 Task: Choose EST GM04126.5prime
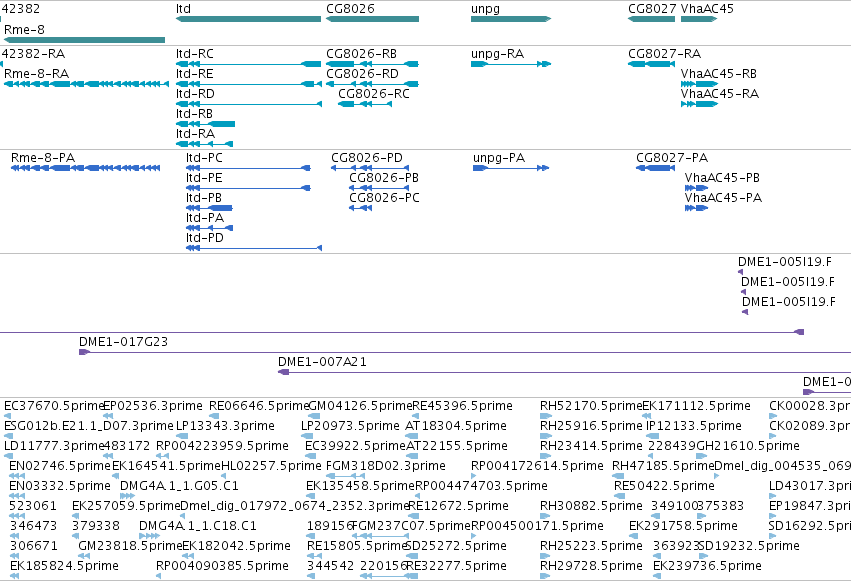click(x=314, y=416)
